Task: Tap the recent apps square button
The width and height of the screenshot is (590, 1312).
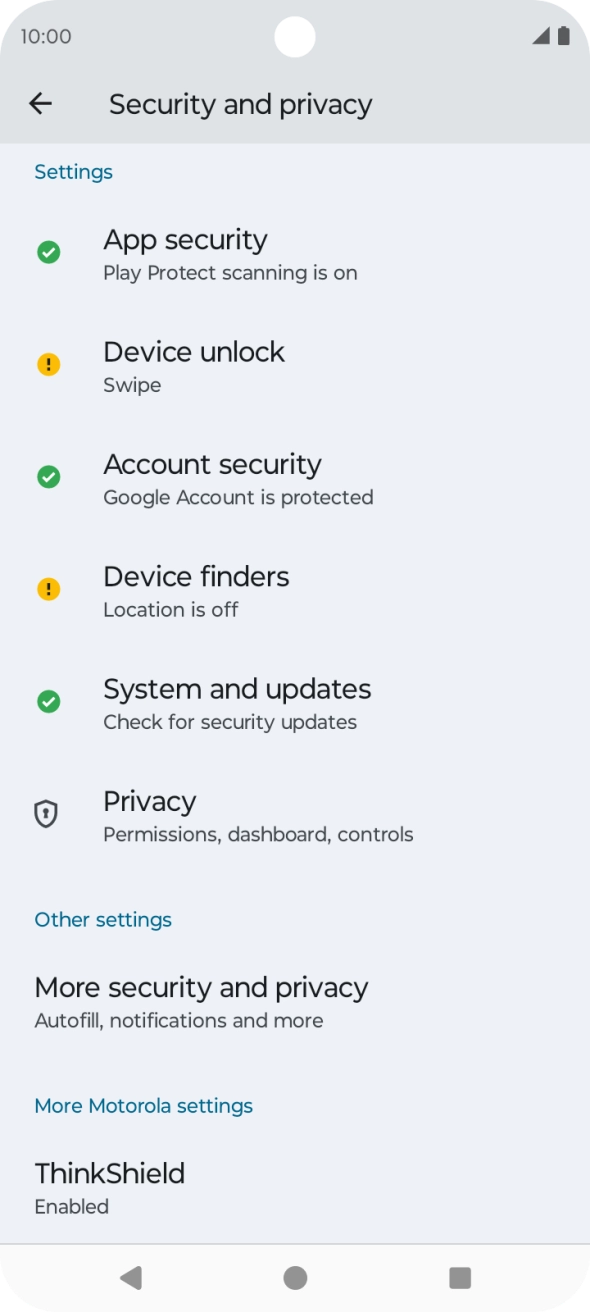Action: 459,1277
